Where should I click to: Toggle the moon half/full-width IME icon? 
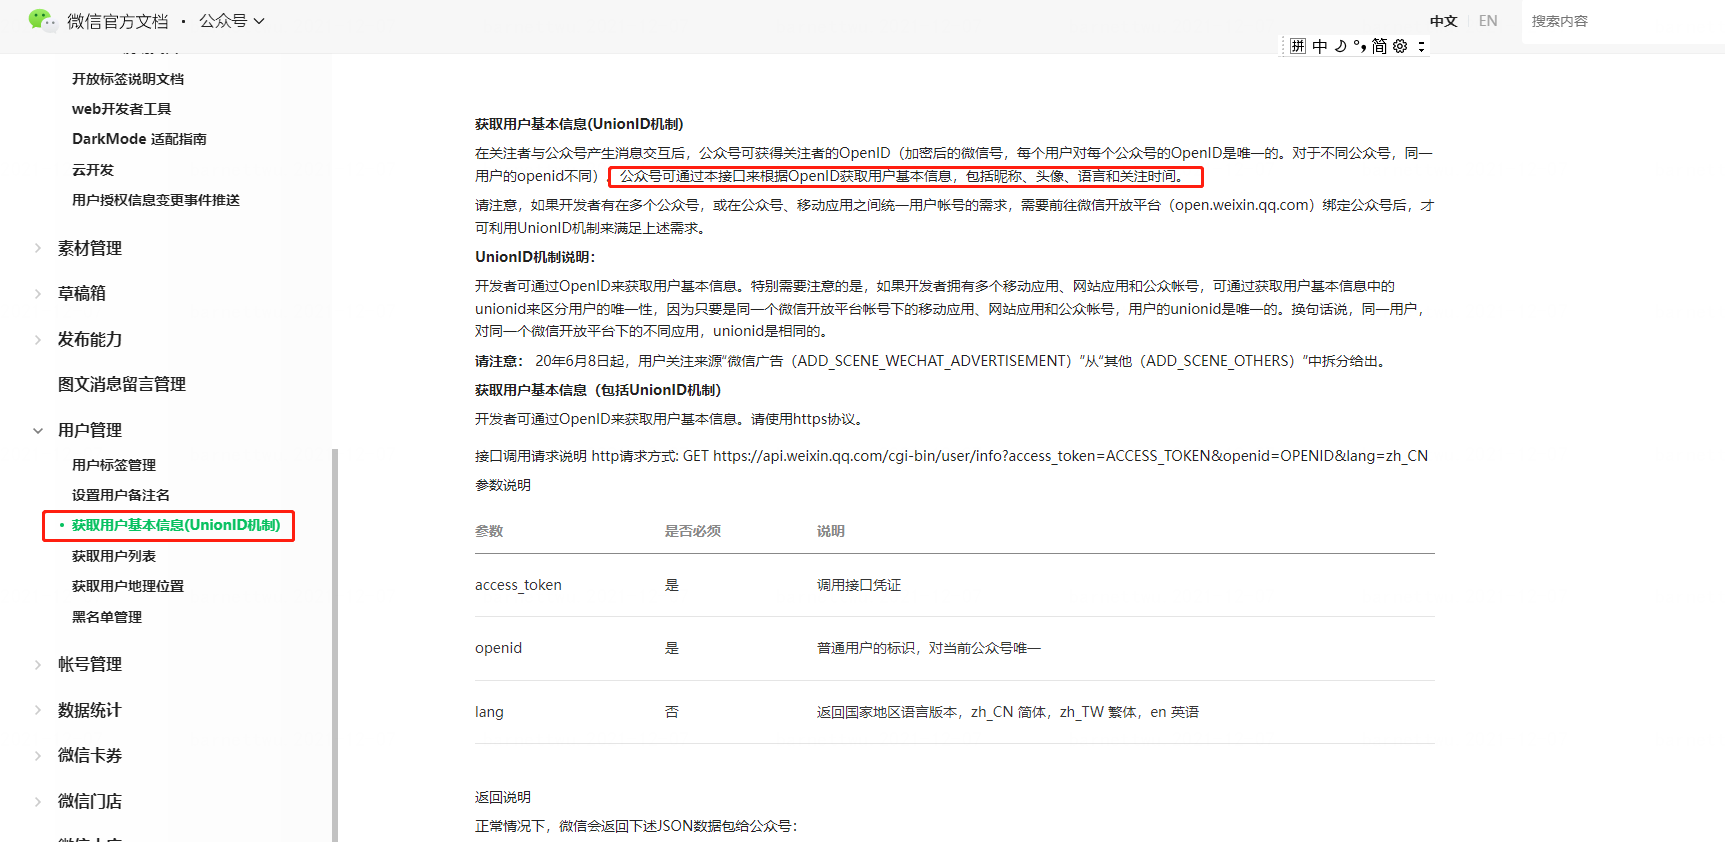coord(1341,46)
